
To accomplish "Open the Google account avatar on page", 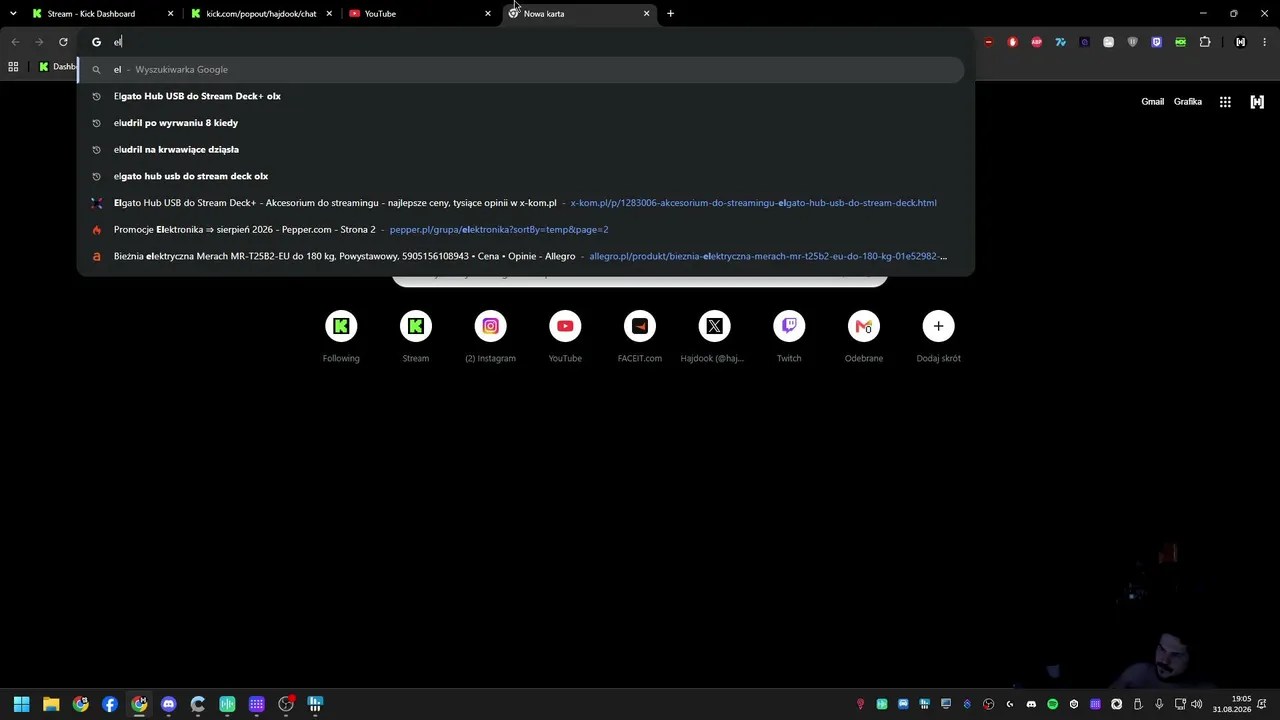I will (x=1257, y=102).
